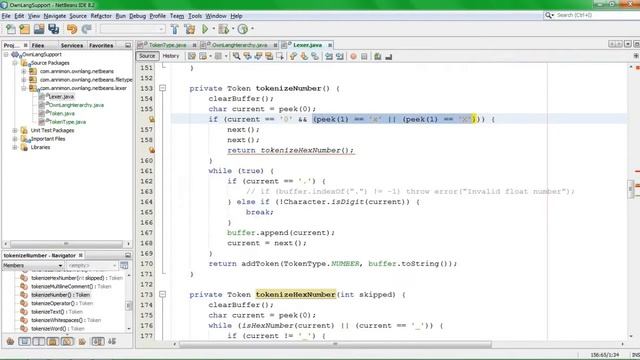This screenshot has height=360, width=640.
Task: Click the search magnifier icon in top bar
Action: 549,15
